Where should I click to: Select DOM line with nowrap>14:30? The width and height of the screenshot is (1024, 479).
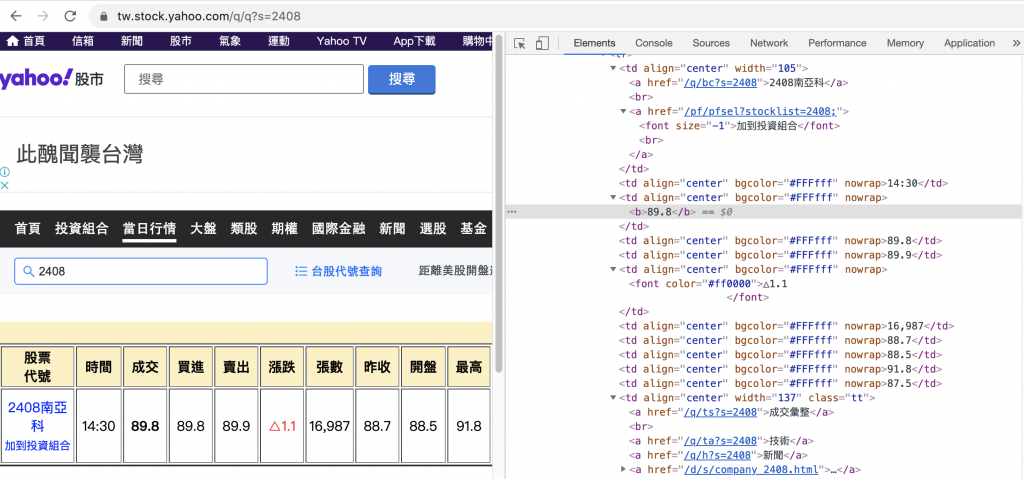point(784,183)
